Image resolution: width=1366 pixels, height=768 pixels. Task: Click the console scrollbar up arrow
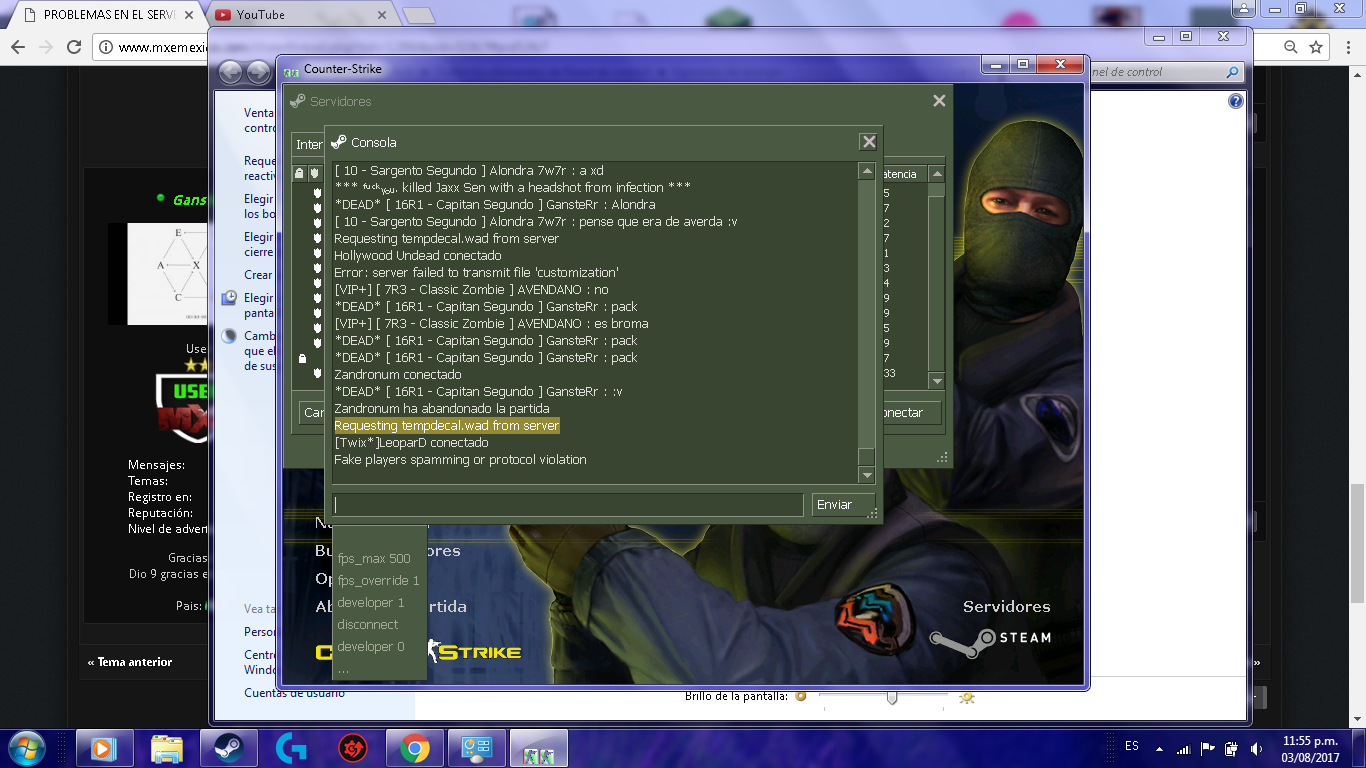click(867, 171)
